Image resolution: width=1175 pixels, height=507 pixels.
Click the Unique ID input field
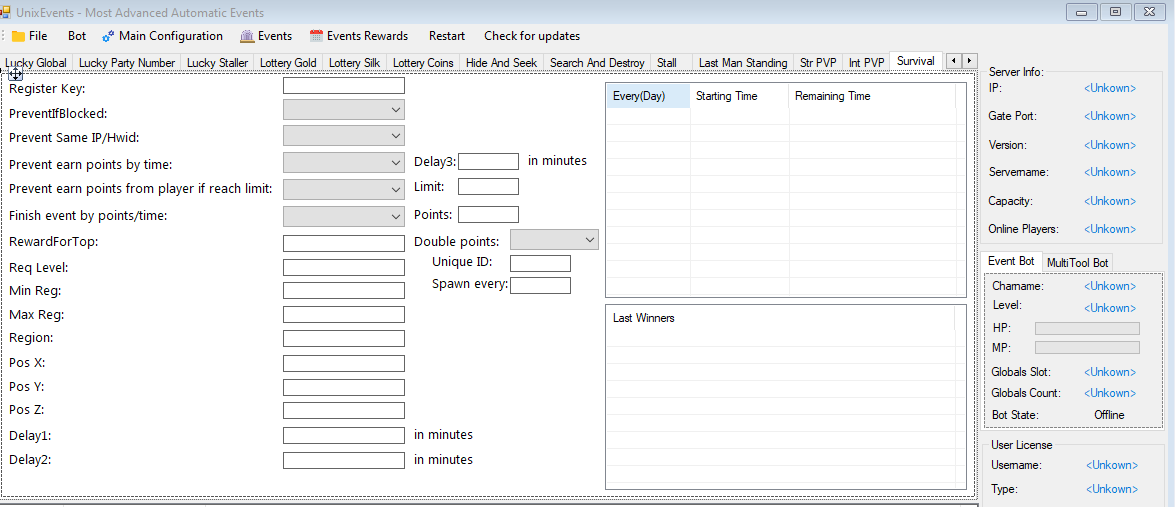(x=540, y=263)
